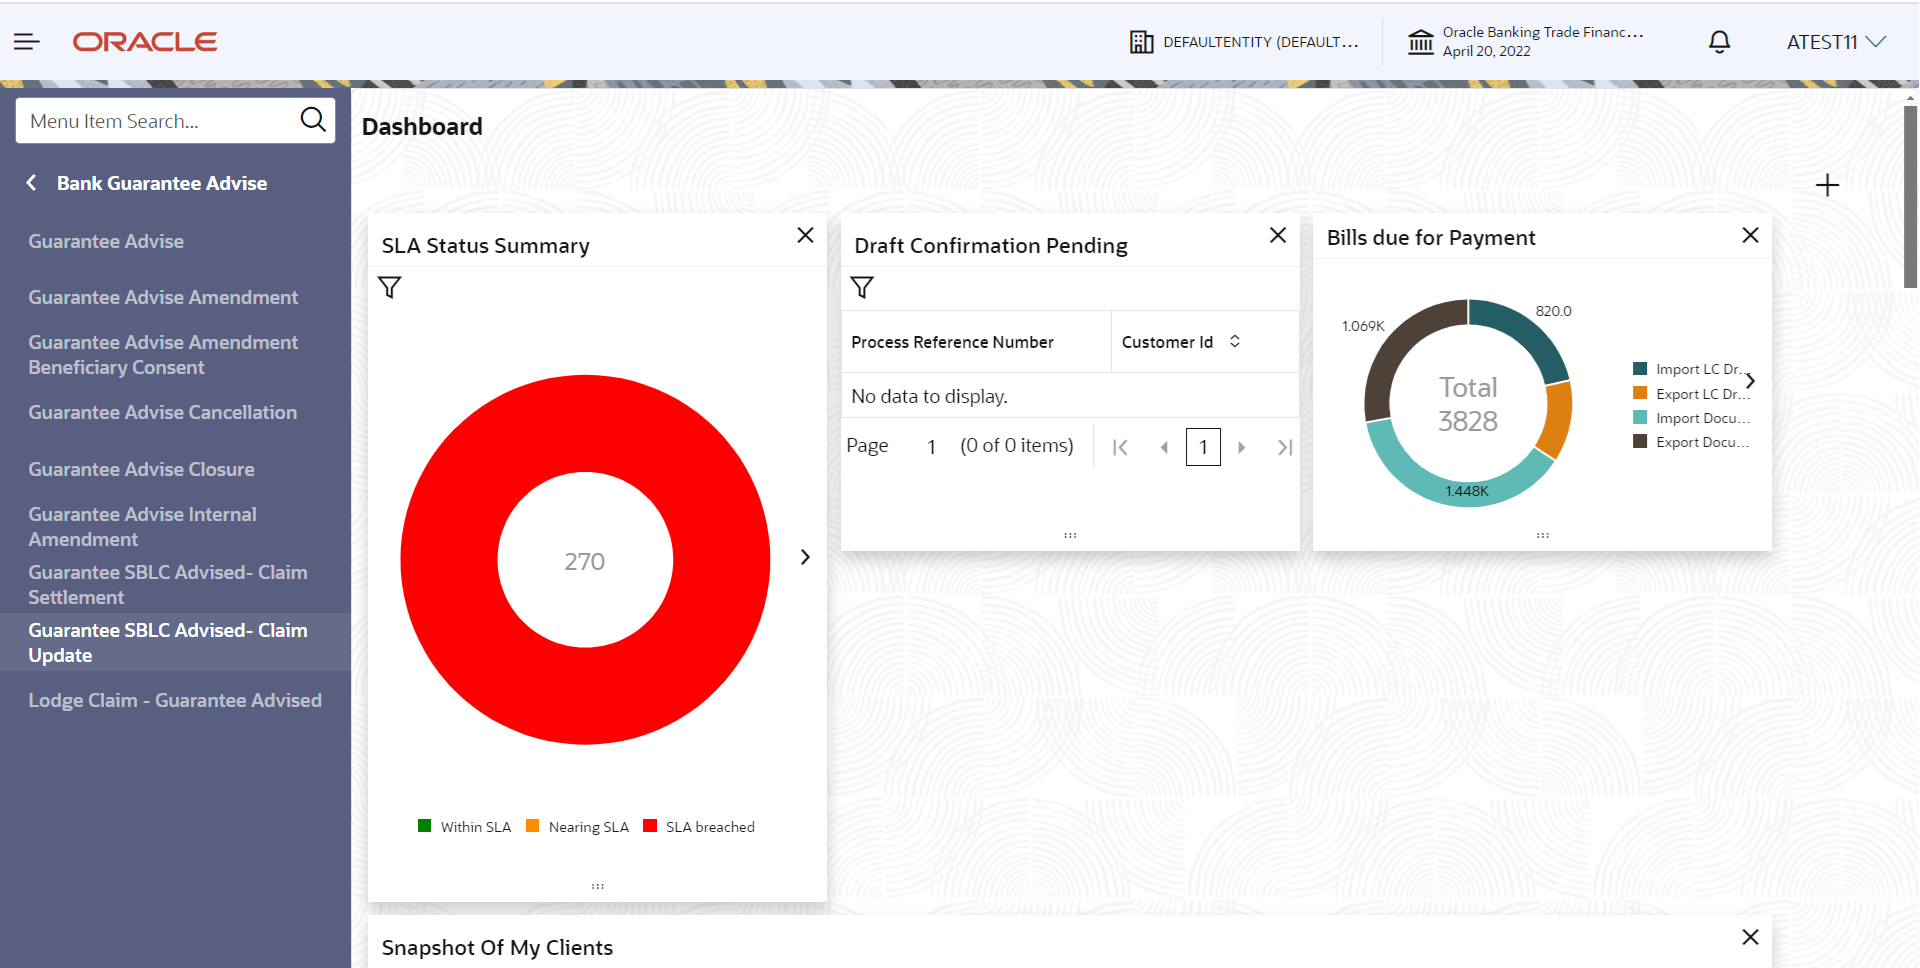Open the hamburger navigation menu
Screen dimensions: 1920x968
tap(27, 41)
